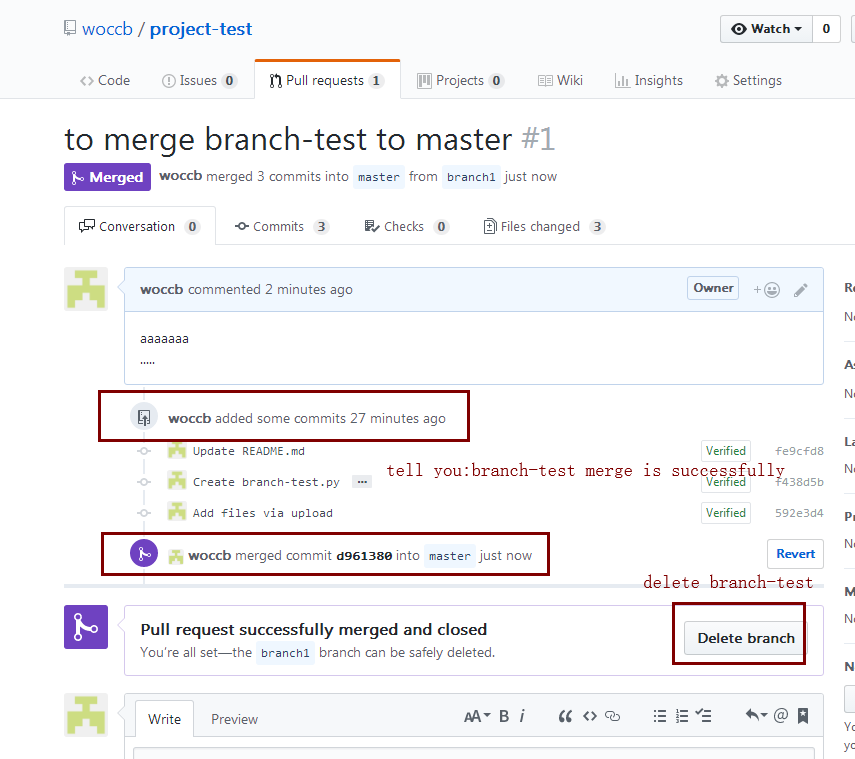Click the woccb avatar beside the comment editor
Viewport: 855px width, 759px height.
(86, 715)
